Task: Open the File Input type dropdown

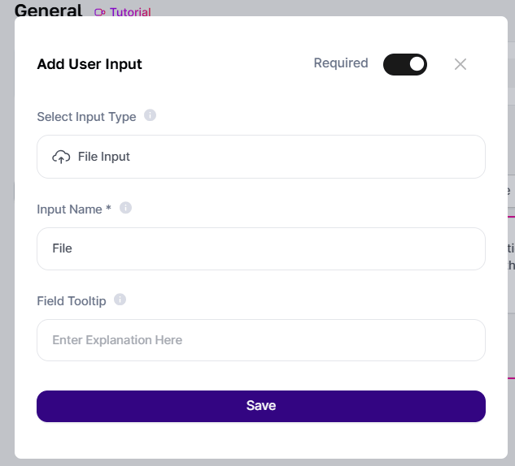Action: click(261, 157)
